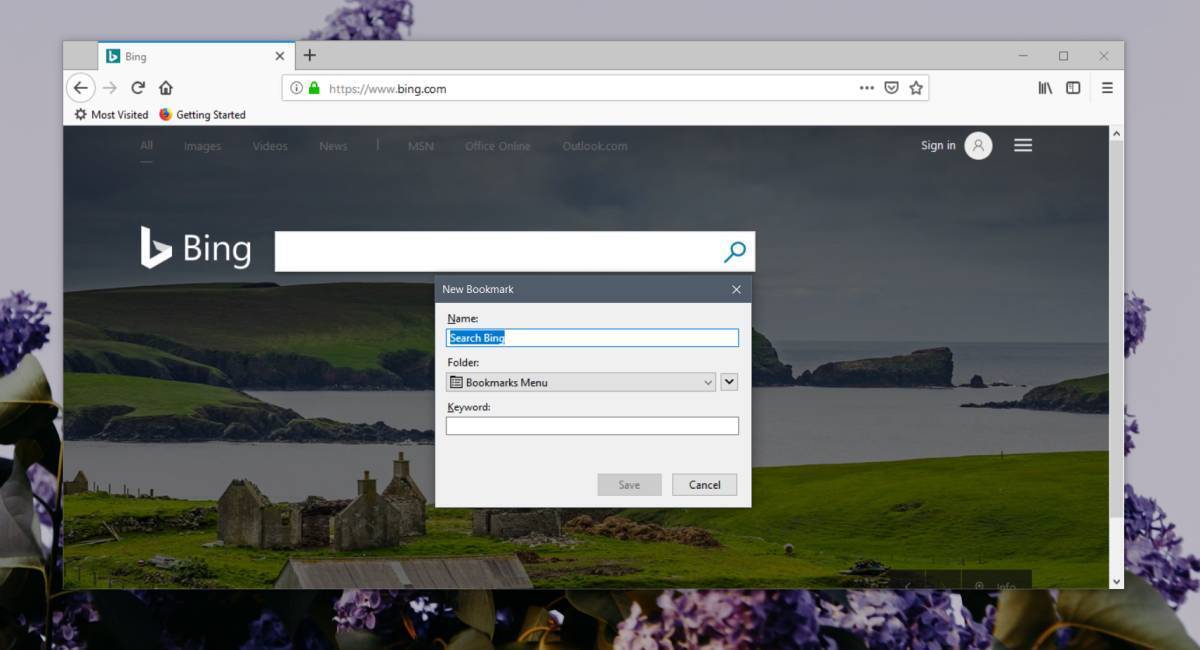Click the Keyword input field
This screenshot has width=1200, height=650.
tap(592, 426)
